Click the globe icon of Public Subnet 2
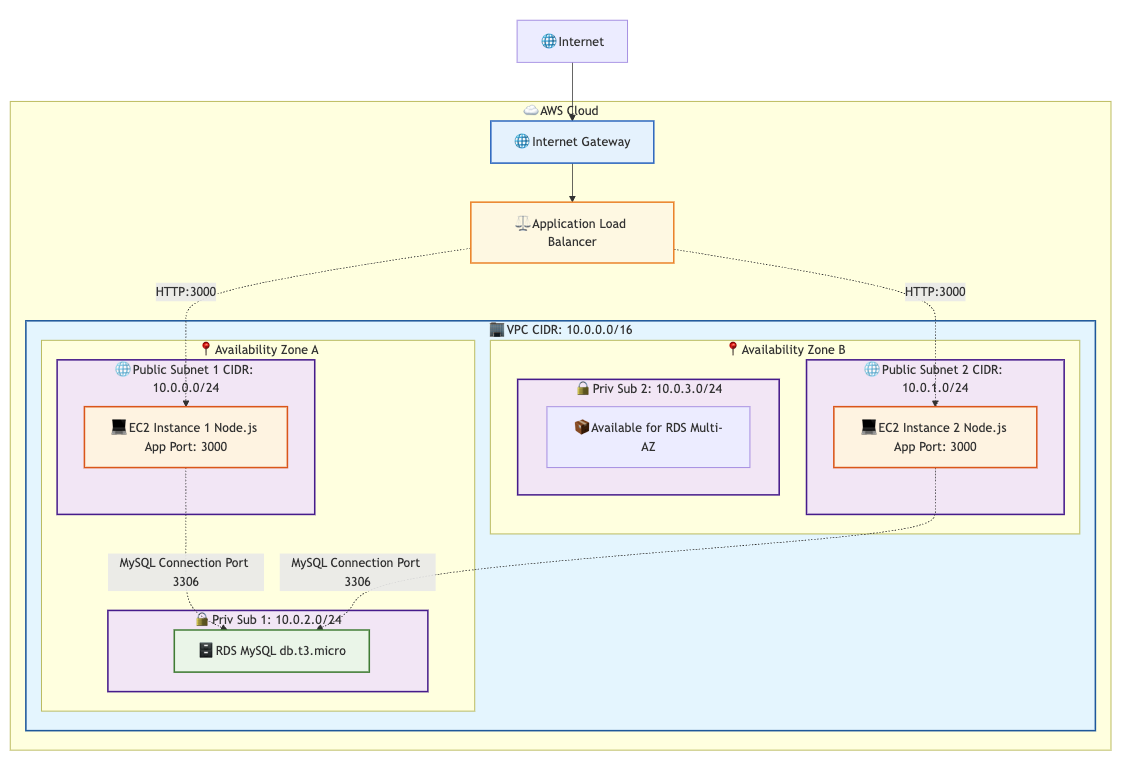The height and width of the screenshot is (761, 1122). [x=872, y=370]
